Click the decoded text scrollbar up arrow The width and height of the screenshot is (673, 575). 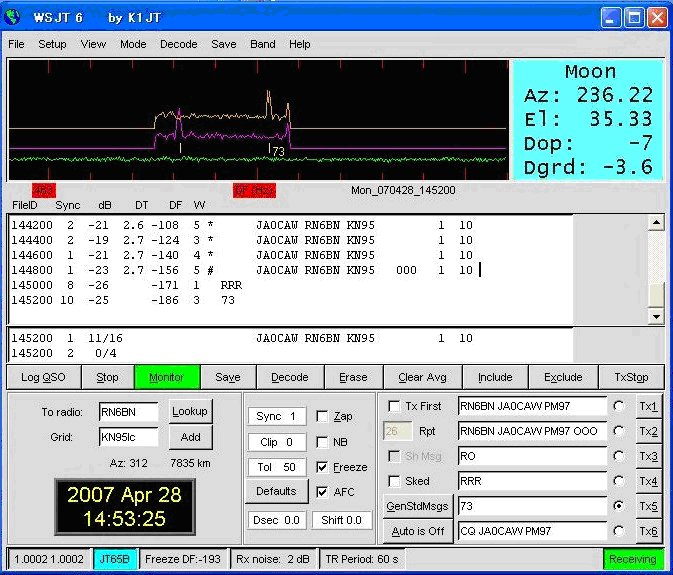pyautogui.click(x=656, y=223)
